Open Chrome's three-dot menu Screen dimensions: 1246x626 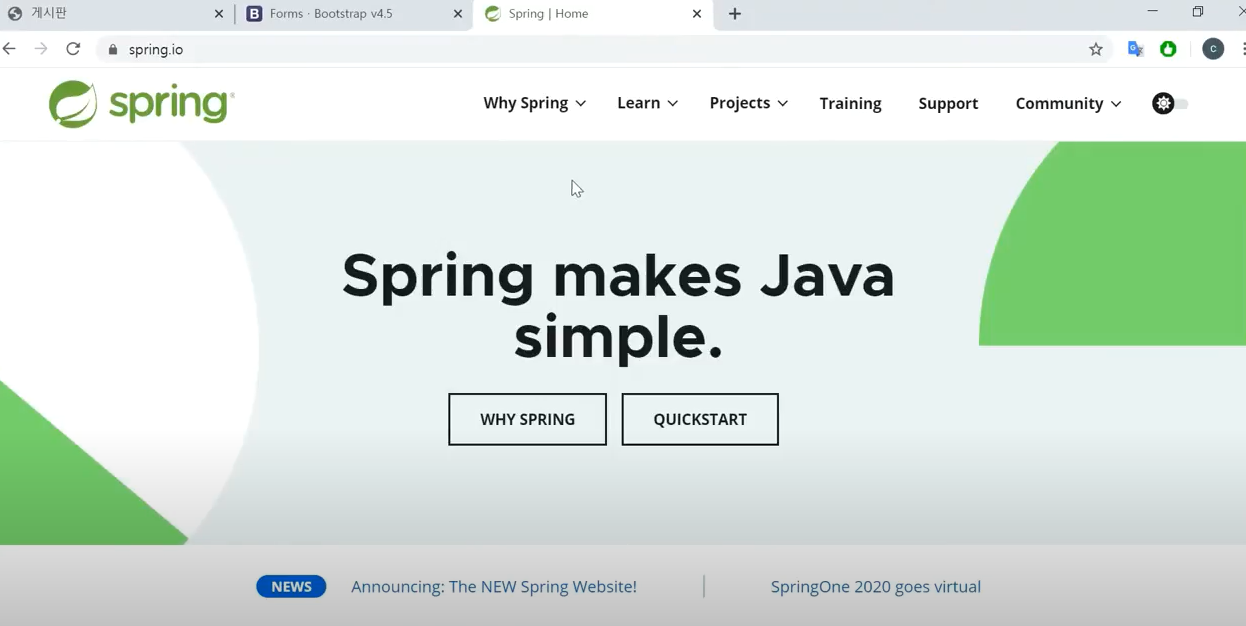point(1243,49)
